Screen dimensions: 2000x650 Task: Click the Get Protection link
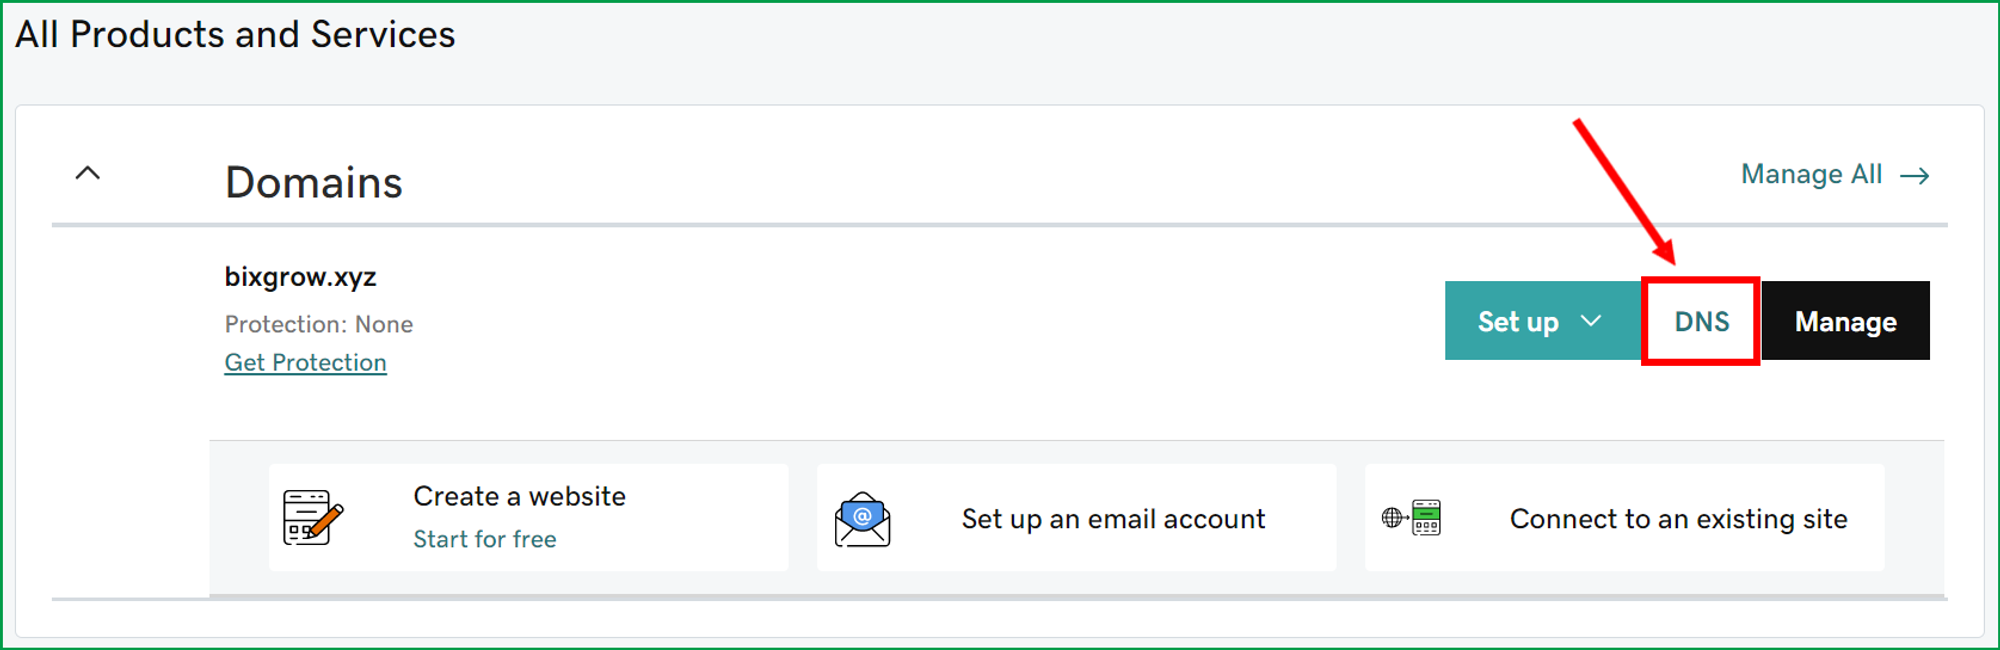(305, 362)
